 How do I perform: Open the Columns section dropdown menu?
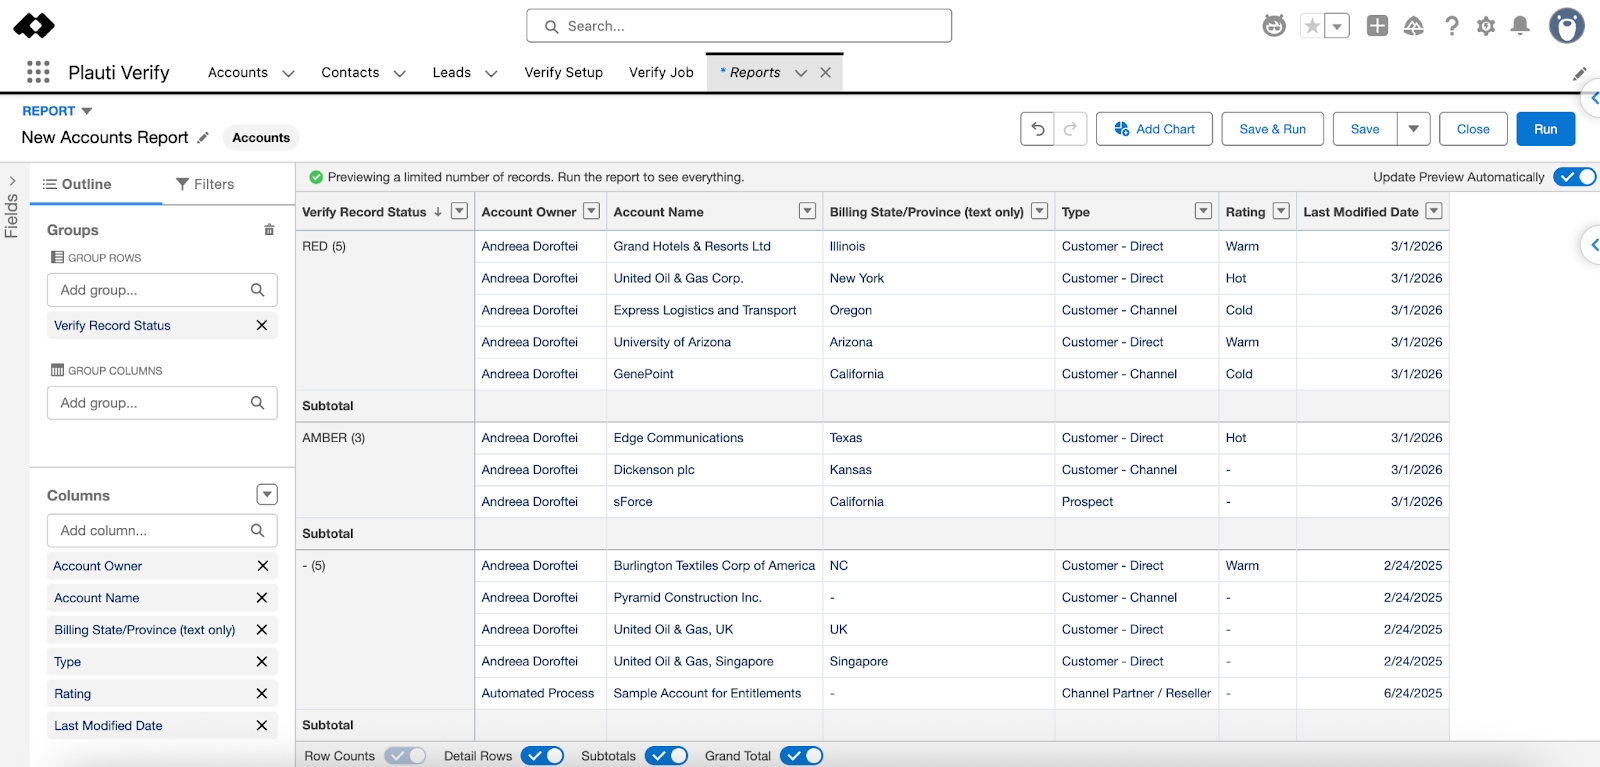[x=267, y=495]
